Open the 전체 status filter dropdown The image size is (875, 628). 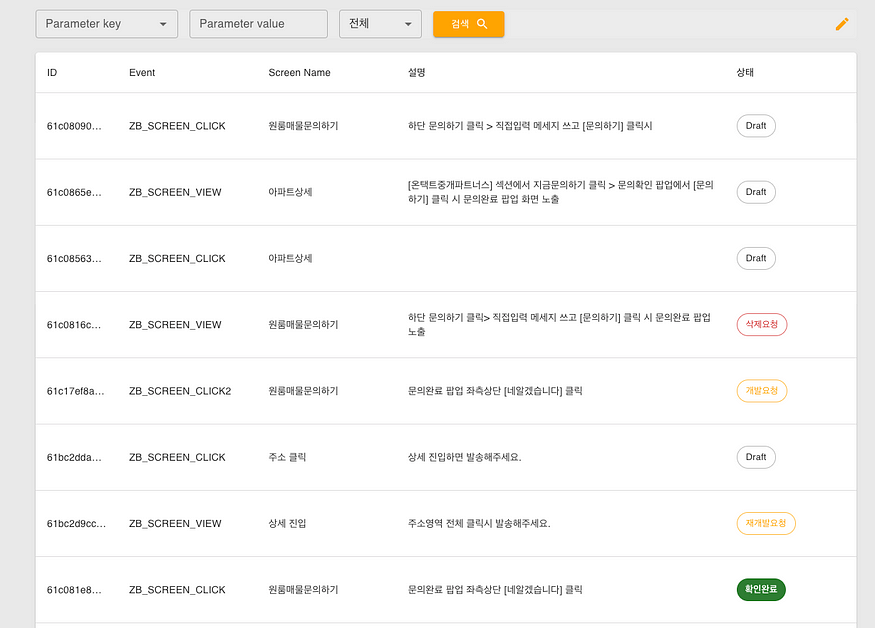380,24
